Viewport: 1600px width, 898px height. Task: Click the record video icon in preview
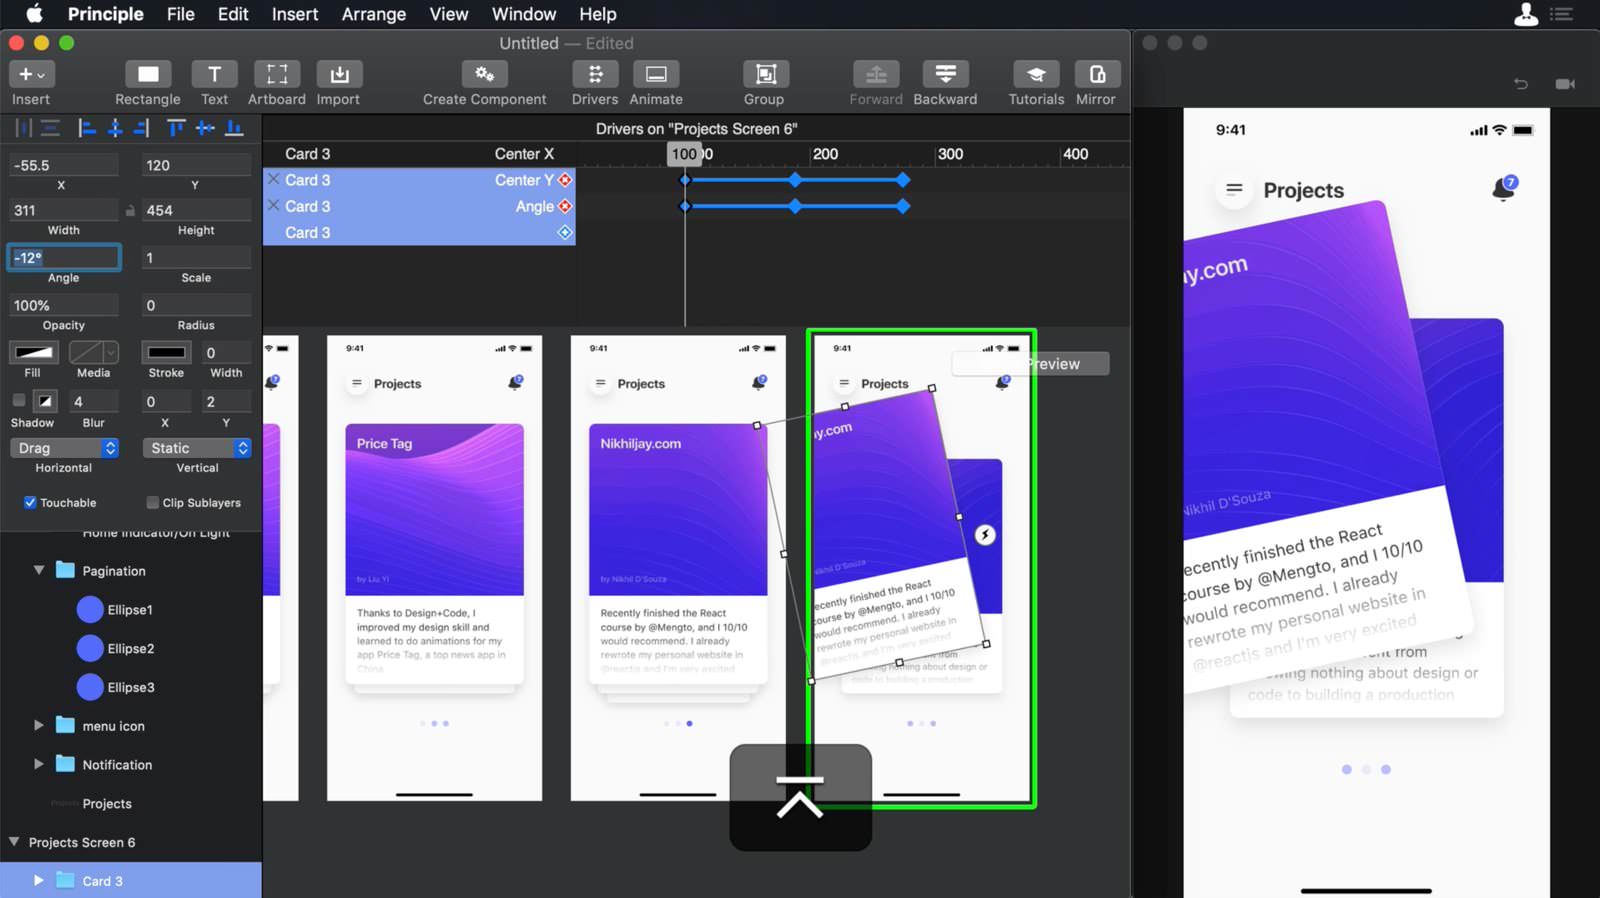coord(1566,84)
